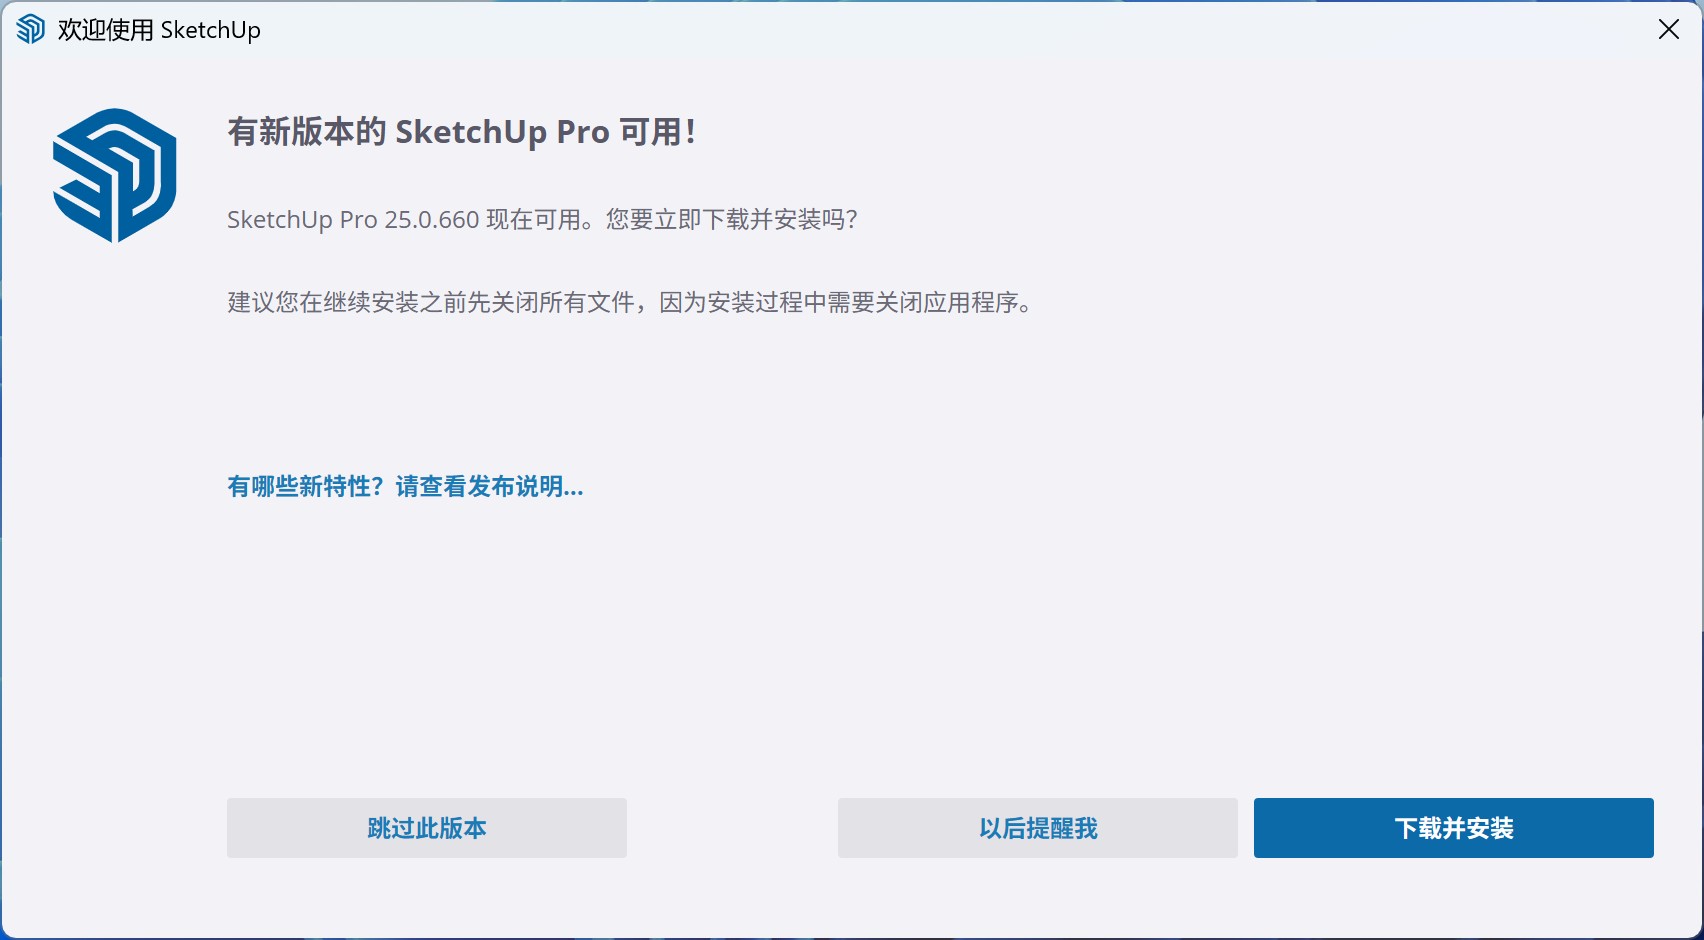Image resolution: width=1704 pixels, height=940 pixels.
Task: Click the 建议您在继续安装之前 advice sentence
Action: (630, 302)
